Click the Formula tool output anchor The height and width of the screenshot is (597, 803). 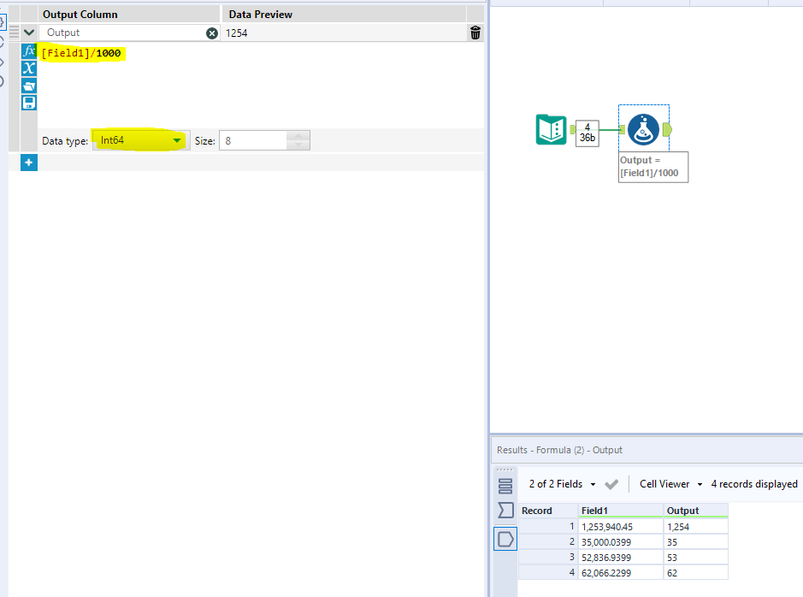(667, 130)
